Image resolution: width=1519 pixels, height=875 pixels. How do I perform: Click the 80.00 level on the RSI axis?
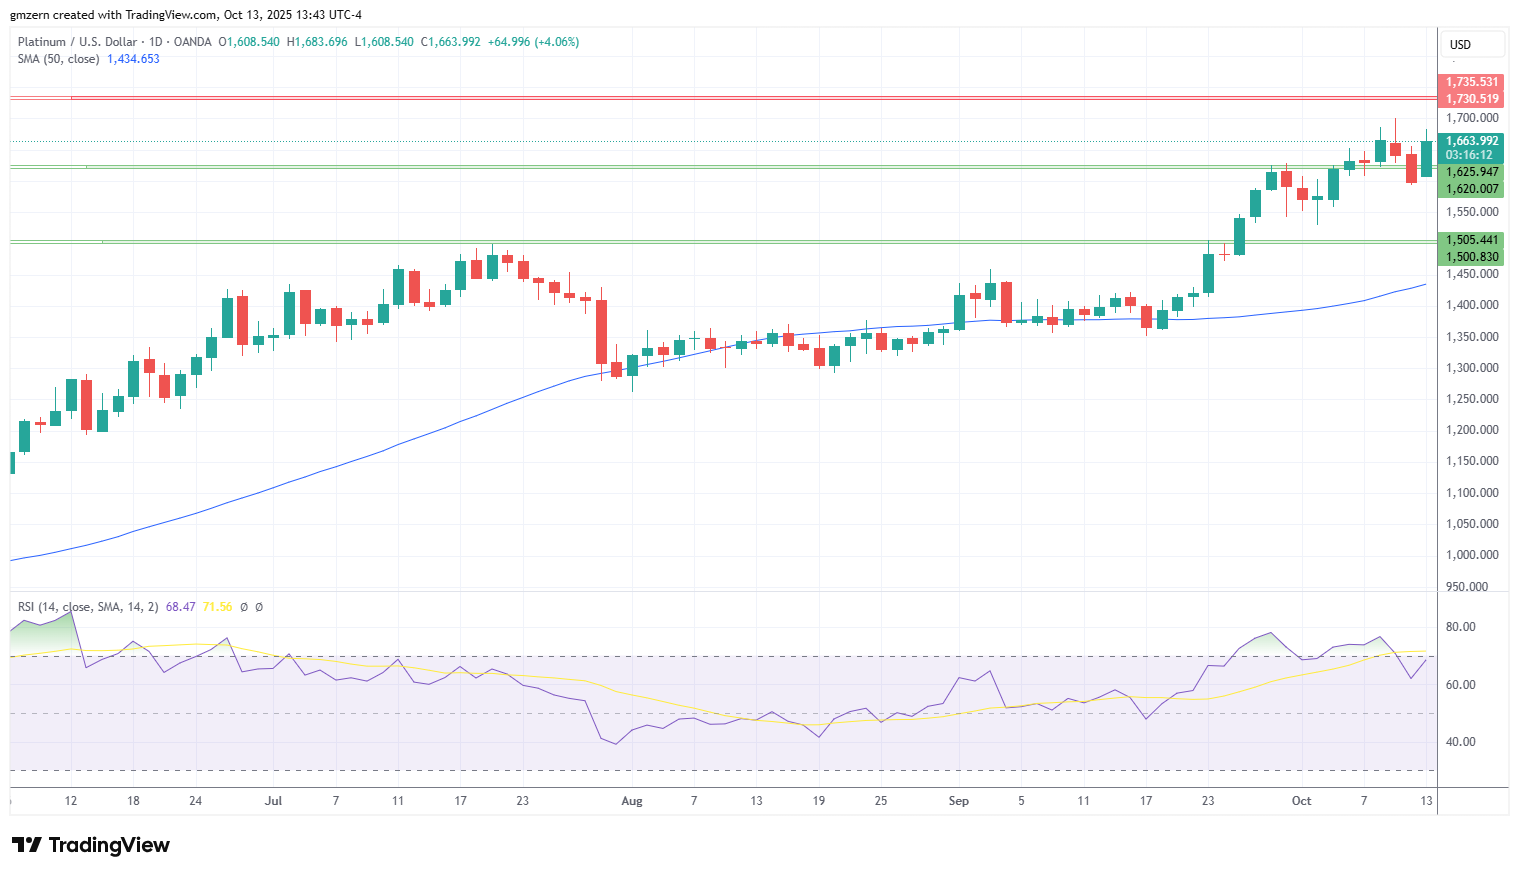[x=1461, y=627]
